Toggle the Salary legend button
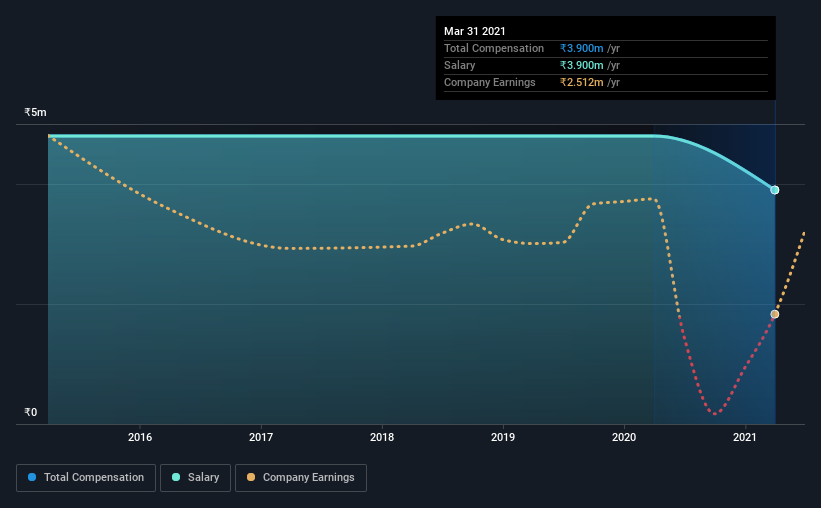 point(195,478)
